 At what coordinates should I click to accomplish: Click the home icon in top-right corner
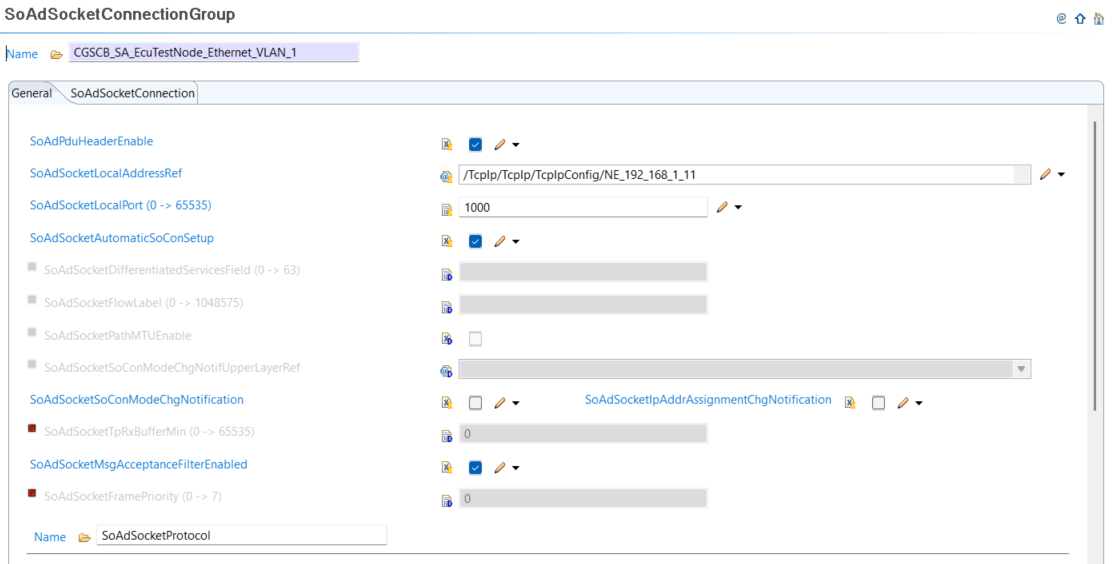[1099, 18]
